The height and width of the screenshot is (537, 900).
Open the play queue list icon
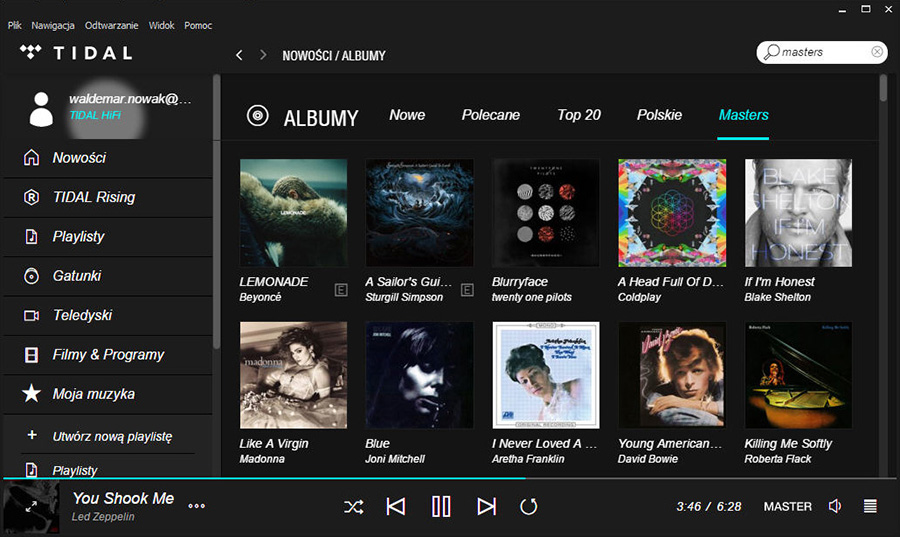click(x=870, y=506)
